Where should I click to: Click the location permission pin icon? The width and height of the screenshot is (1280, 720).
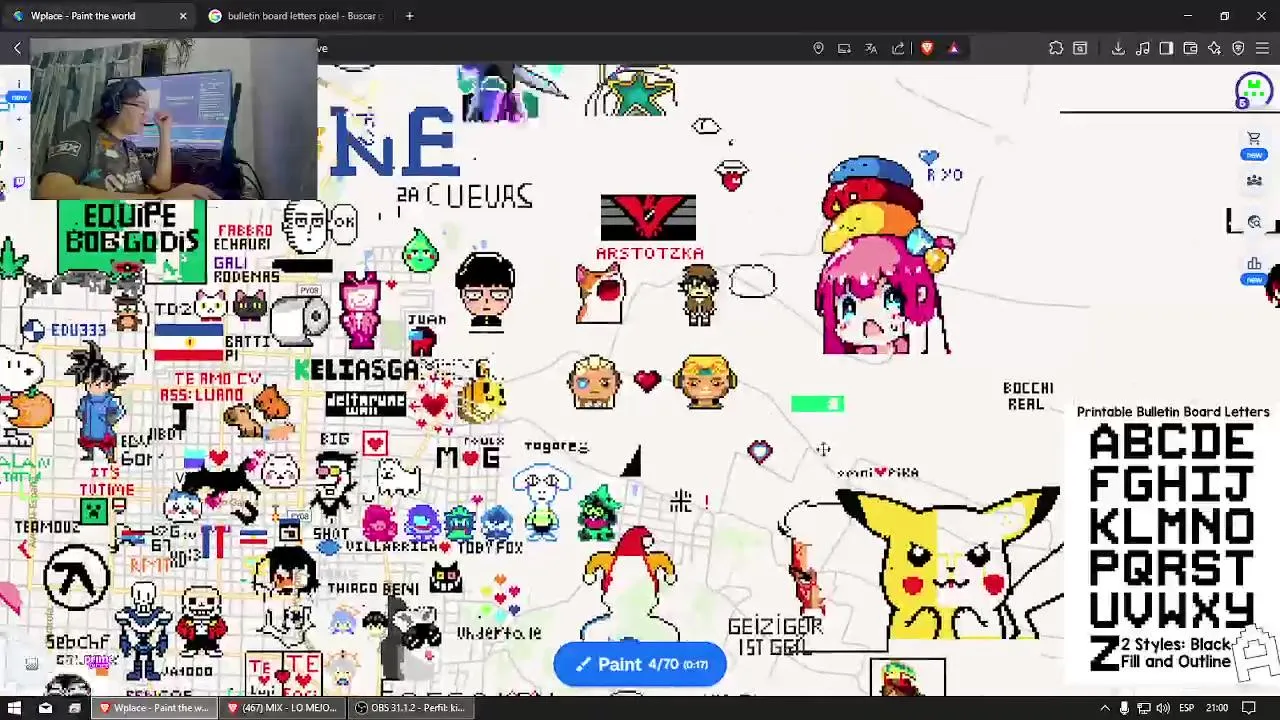[818, 48]
